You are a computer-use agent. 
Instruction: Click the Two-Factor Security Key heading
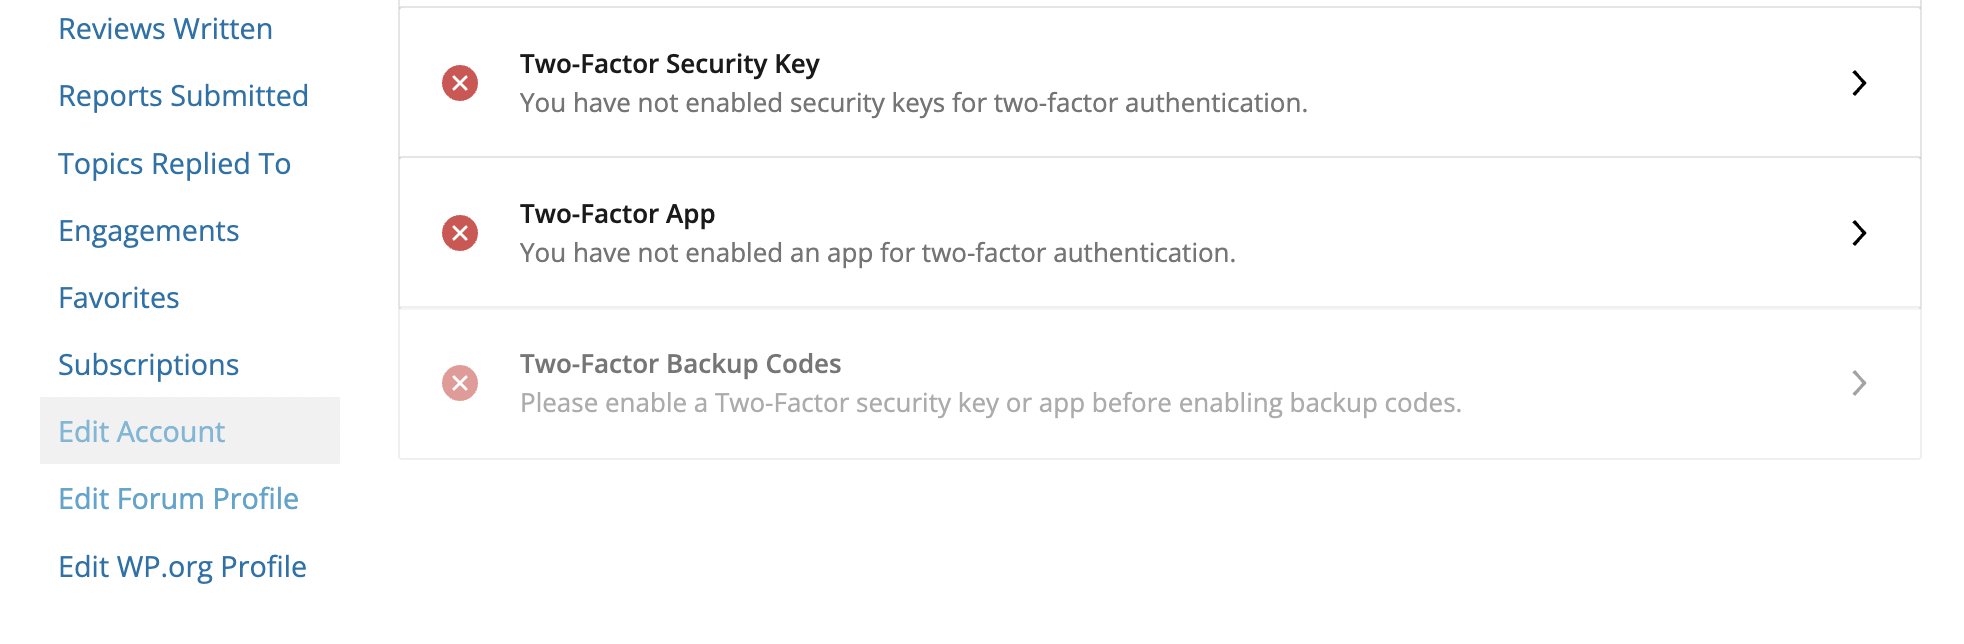coord(669,64)
